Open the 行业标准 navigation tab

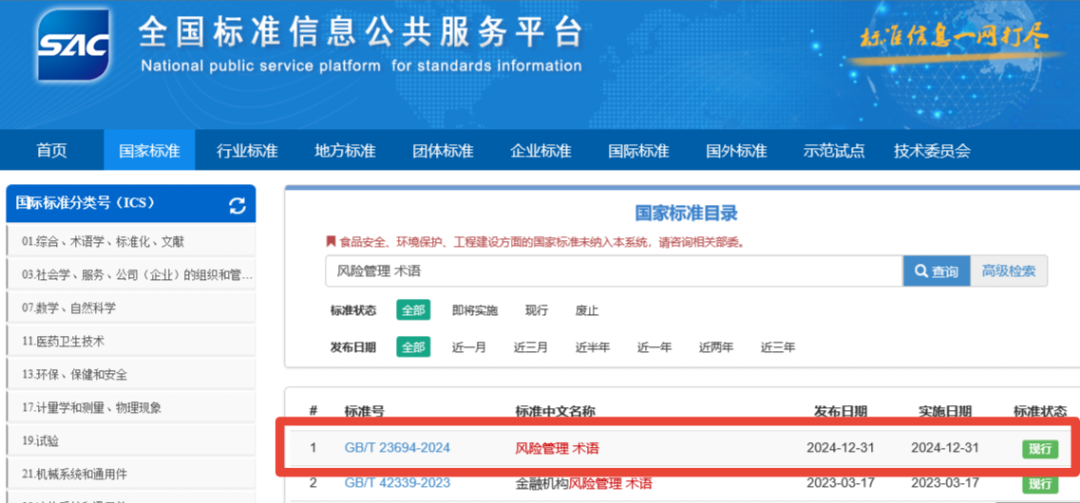(247, 151)
